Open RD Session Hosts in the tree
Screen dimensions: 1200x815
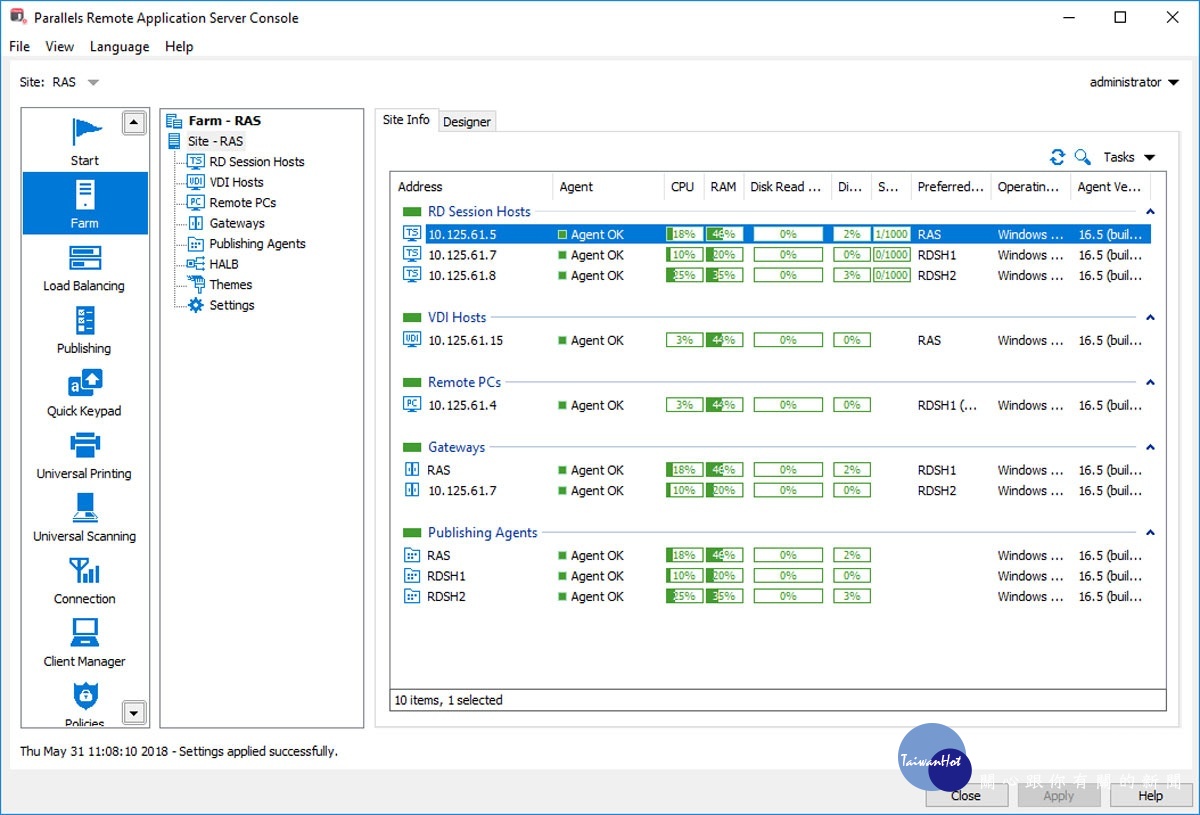click(257, 162)
